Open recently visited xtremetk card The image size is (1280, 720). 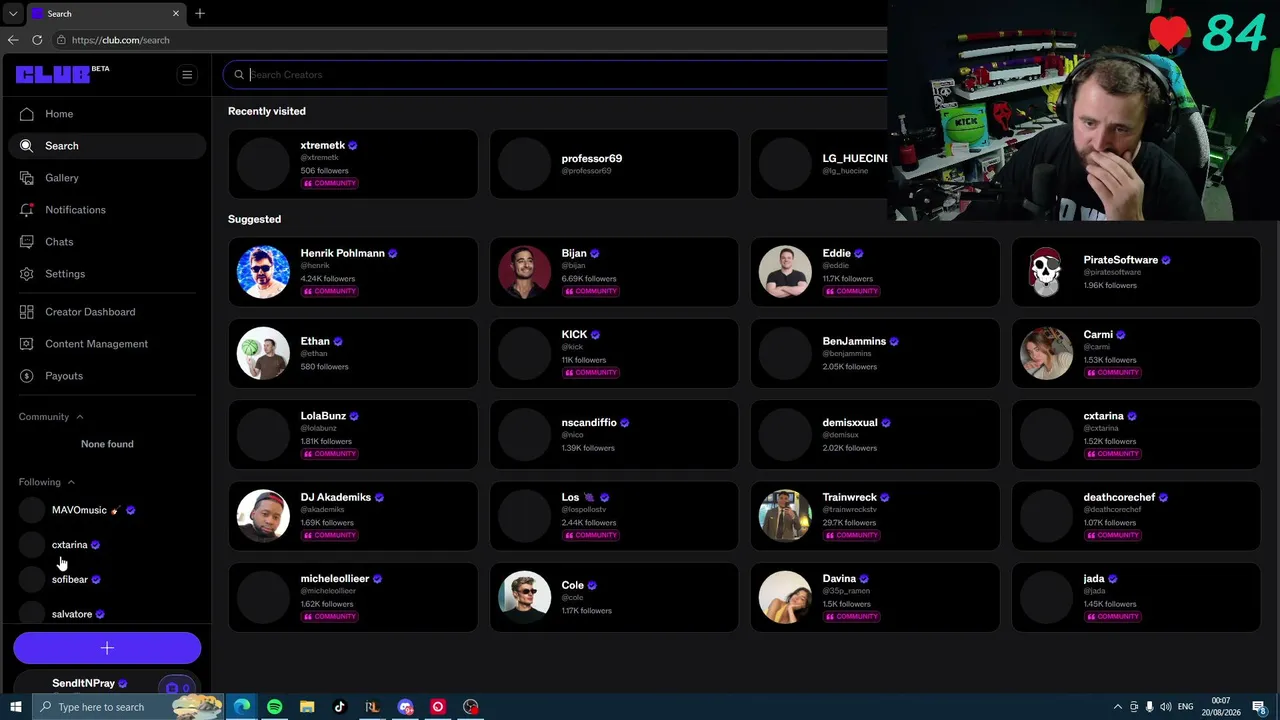click(x=353, y=164)
